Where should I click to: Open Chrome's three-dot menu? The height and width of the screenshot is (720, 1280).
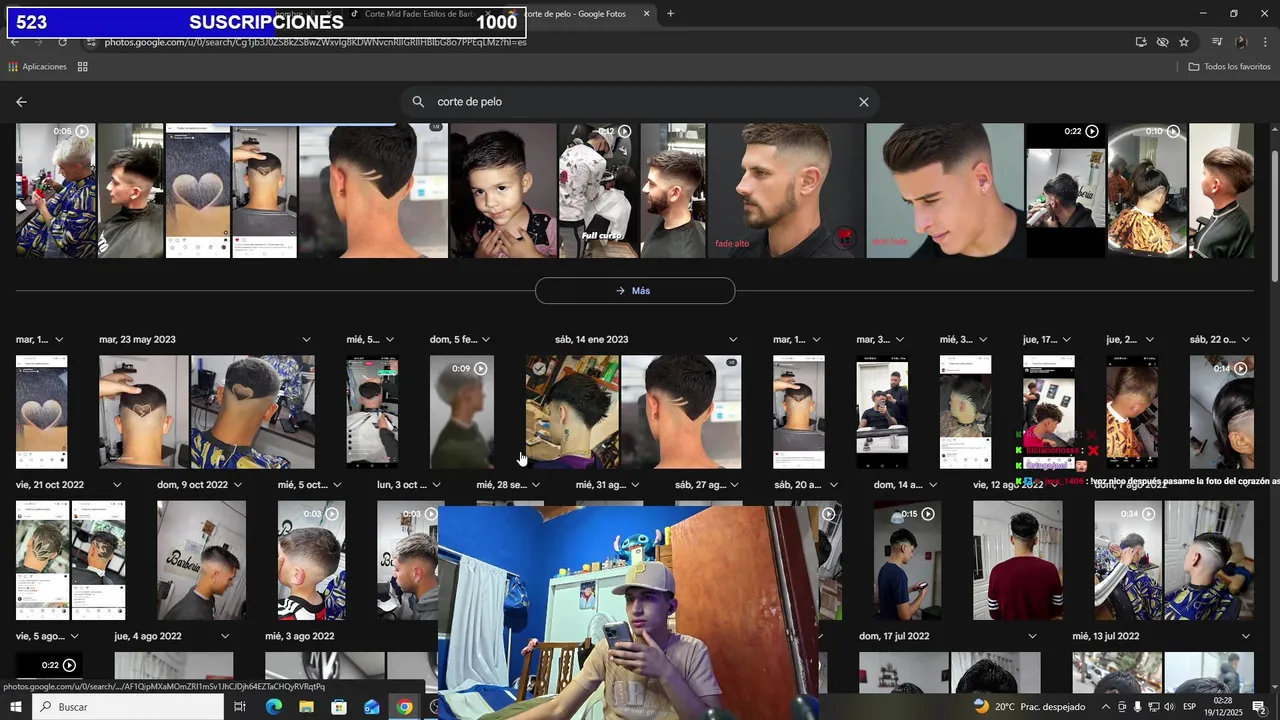tap(1266, 42)
